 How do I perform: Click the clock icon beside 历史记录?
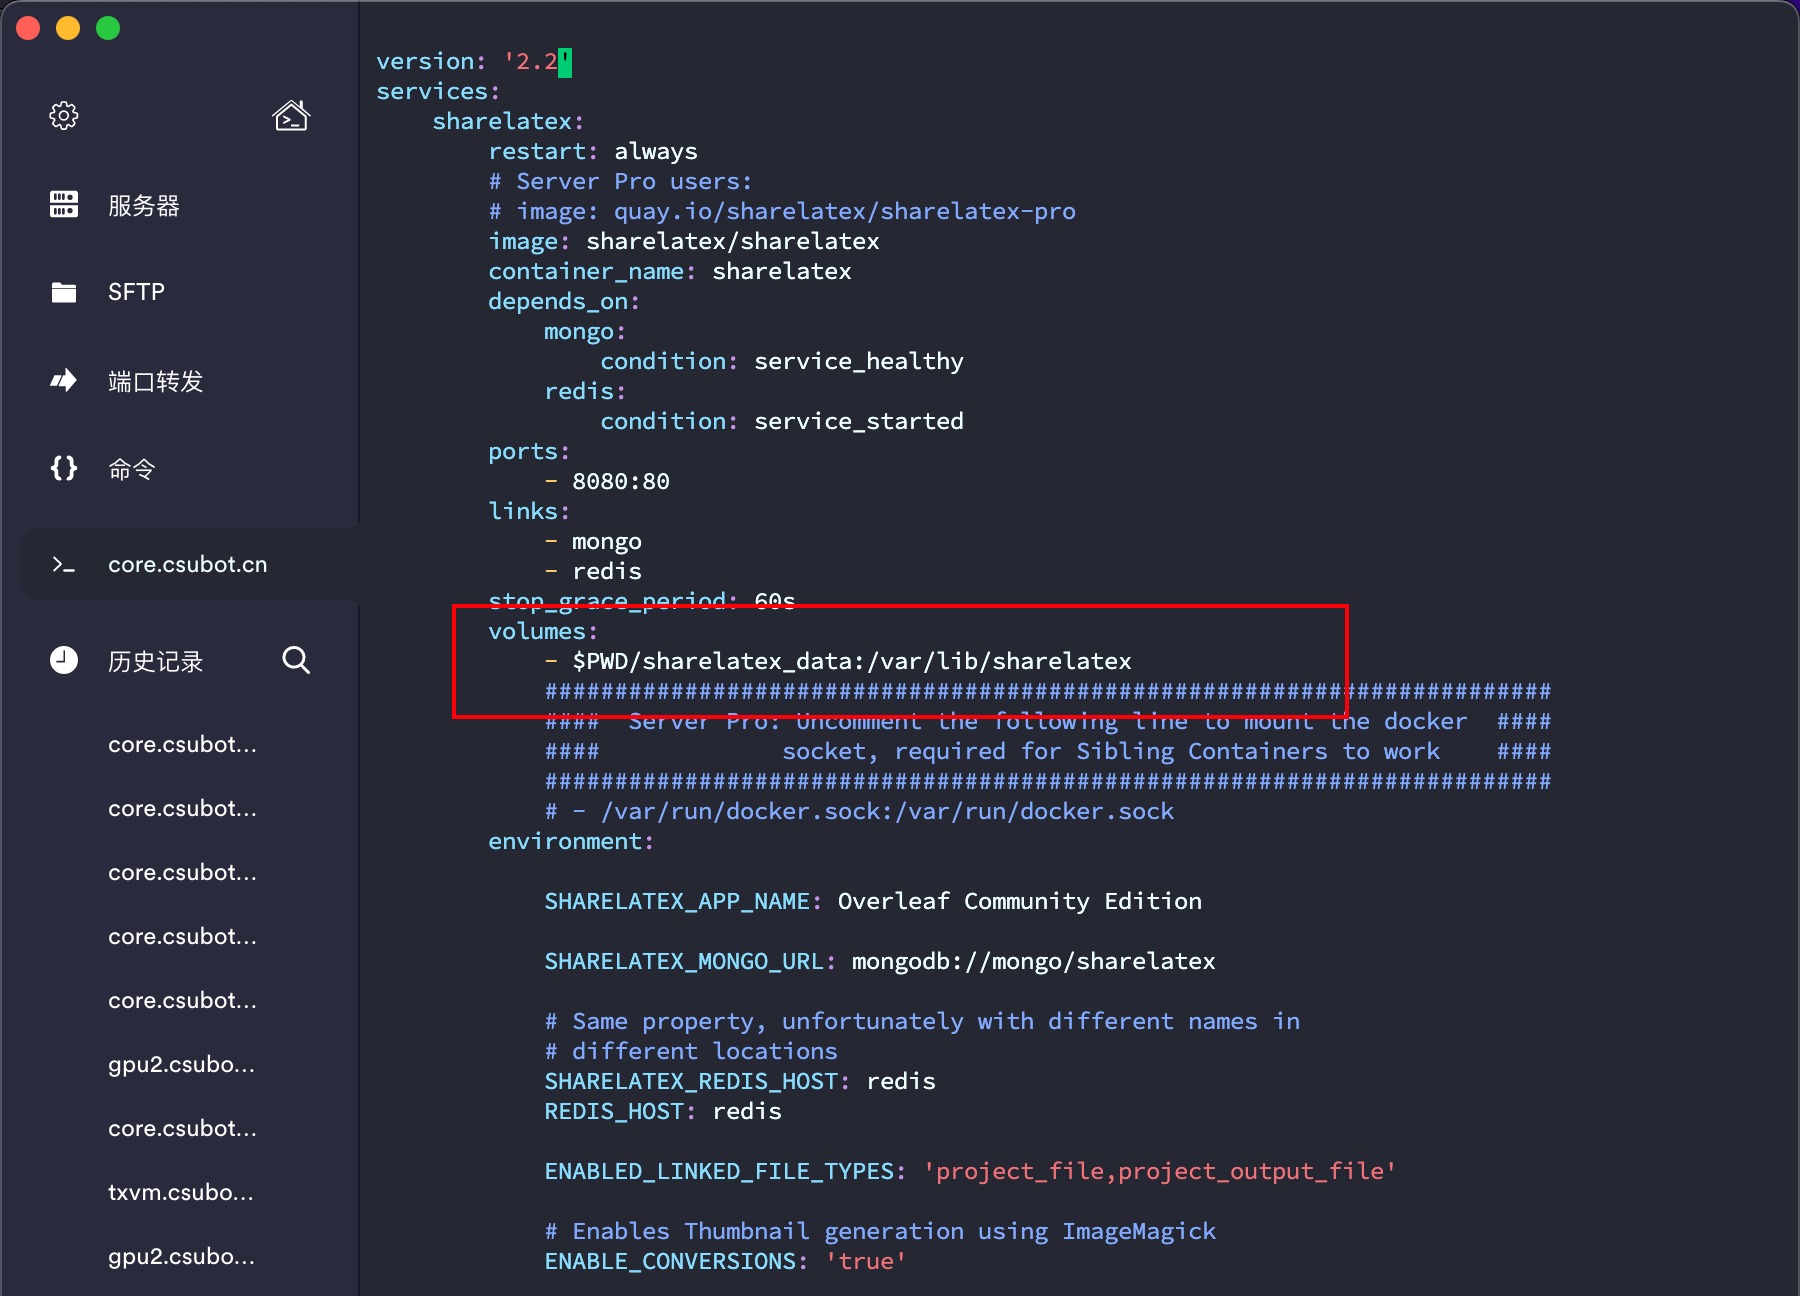tap(63, 660)
